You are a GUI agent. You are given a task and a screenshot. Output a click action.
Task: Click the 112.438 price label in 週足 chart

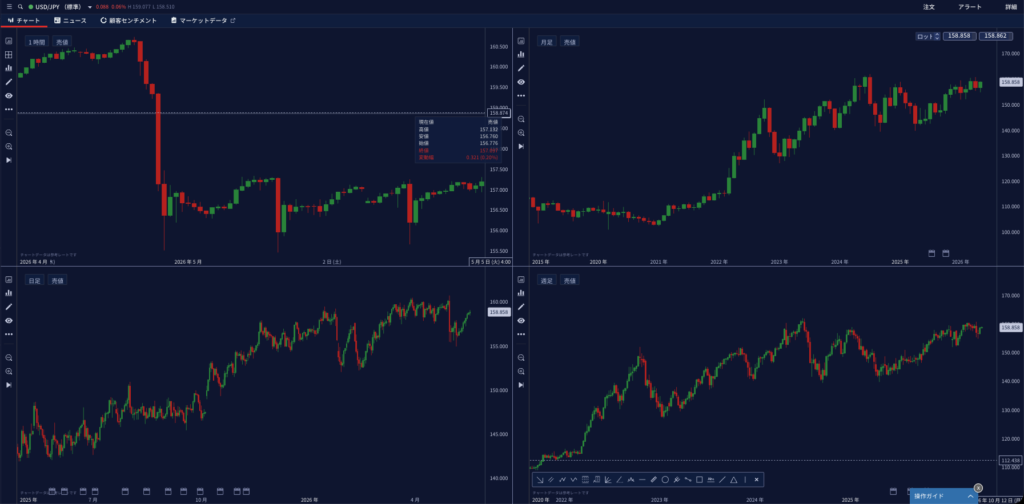point(1010,460)
